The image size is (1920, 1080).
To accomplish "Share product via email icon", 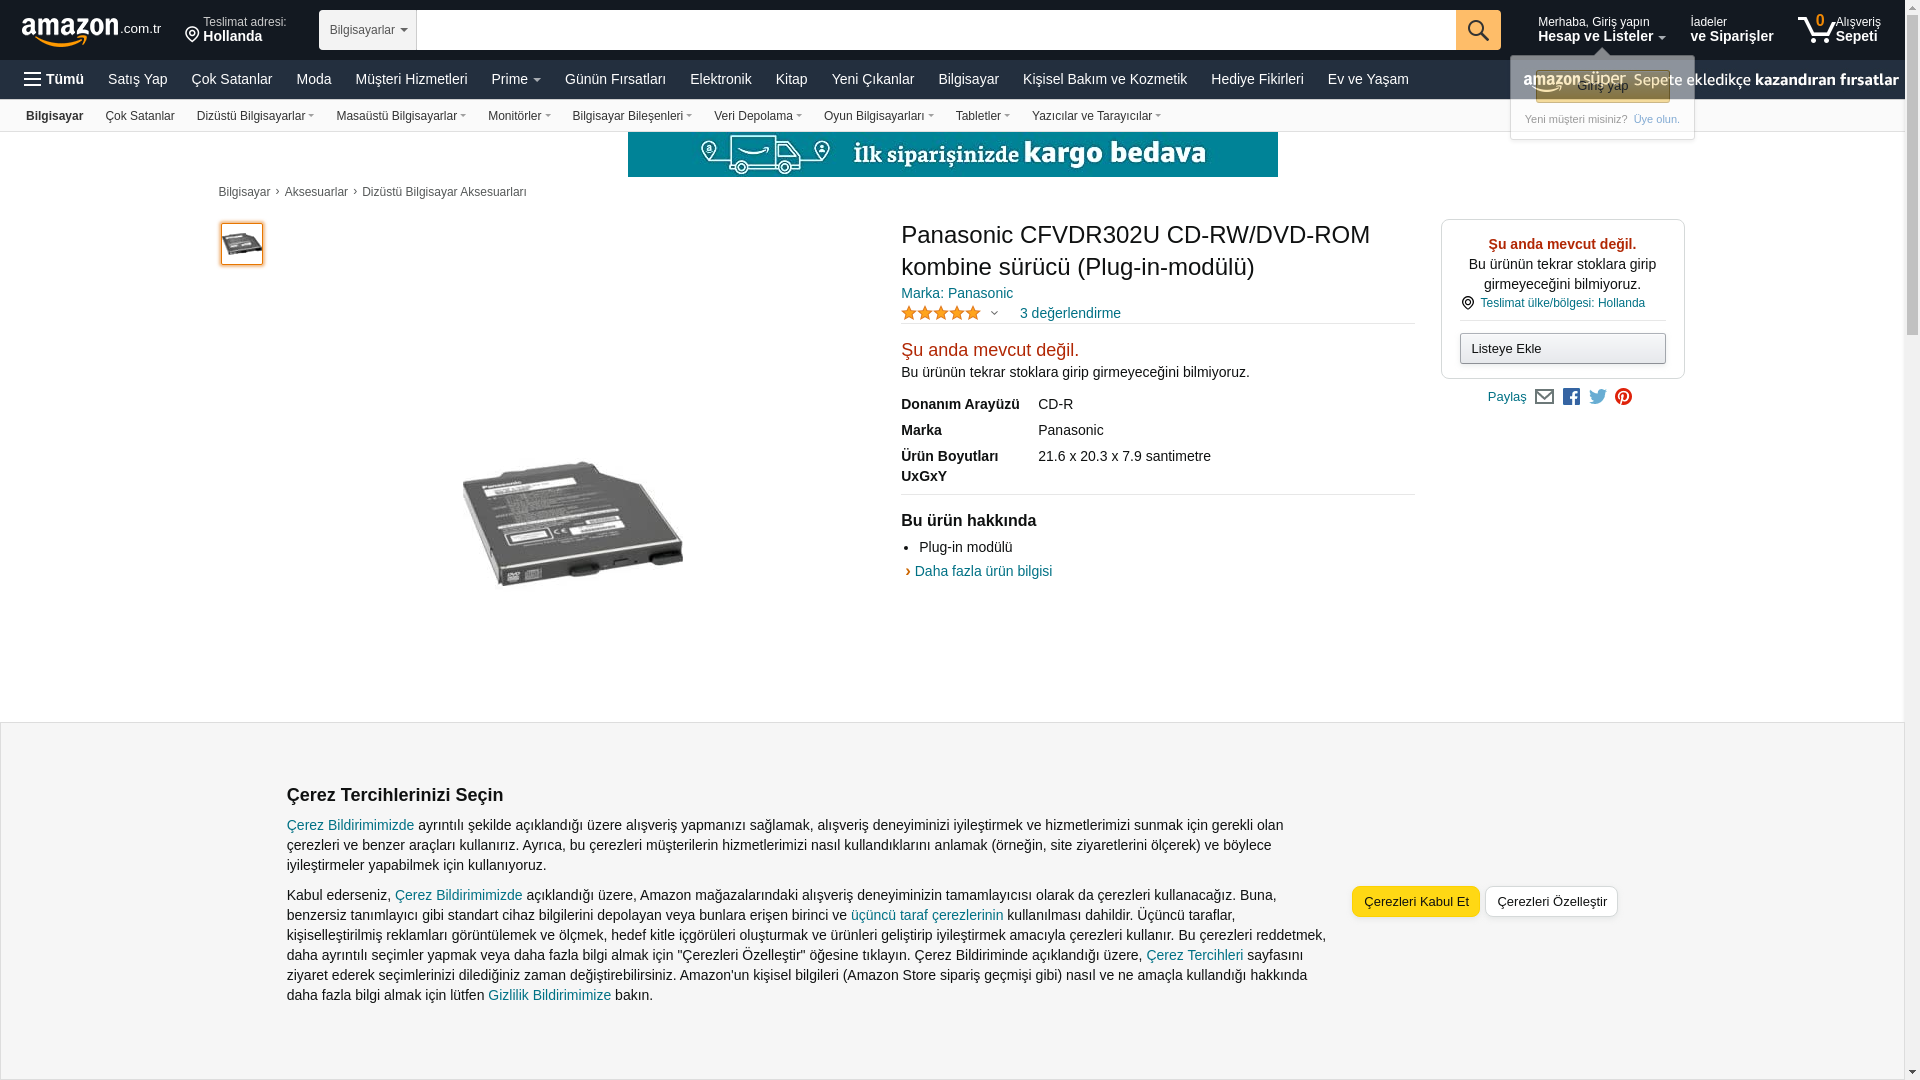I will (1544, 397).
